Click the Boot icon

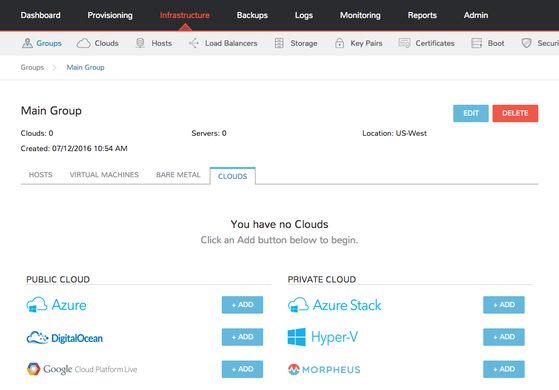(x=477, y=43)
